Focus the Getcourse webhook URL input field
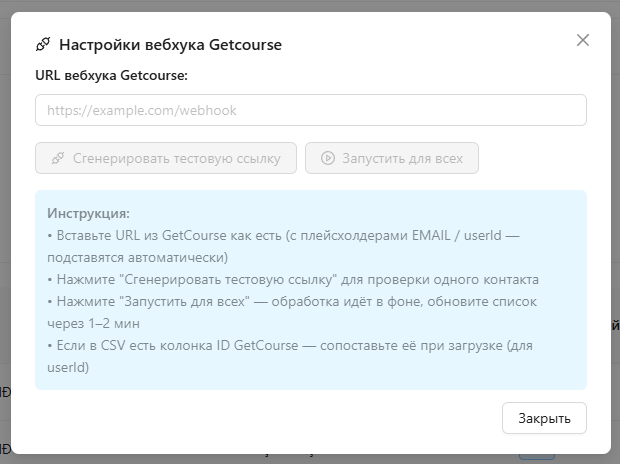Viewport: 620px width, 464px height. [311, 110]
